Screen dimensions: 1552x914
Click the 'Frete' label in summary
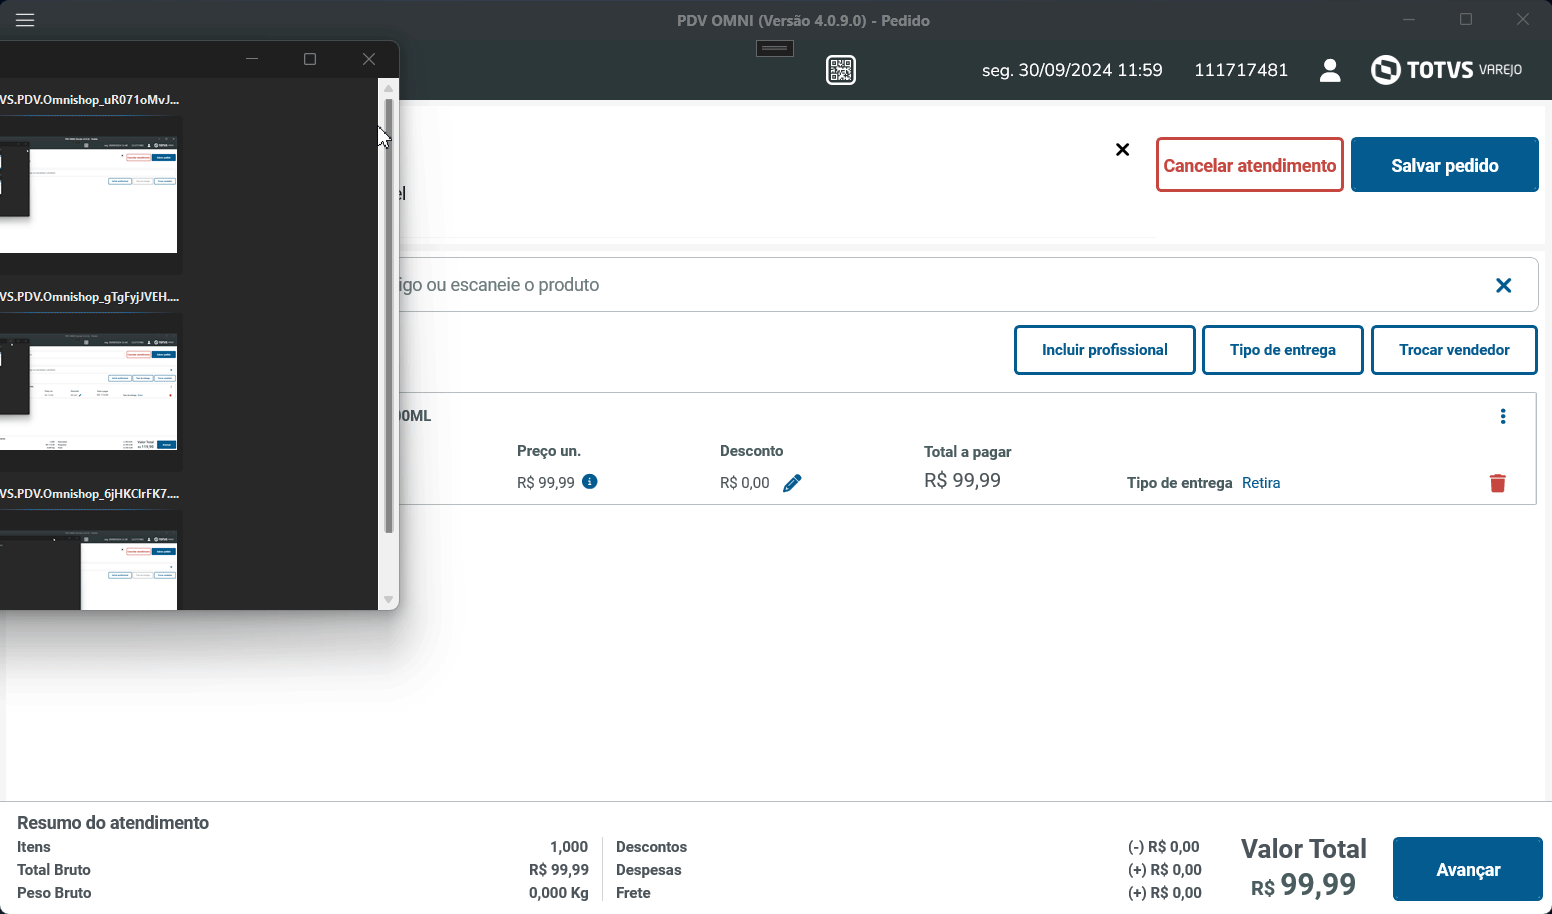pos(633,893)
